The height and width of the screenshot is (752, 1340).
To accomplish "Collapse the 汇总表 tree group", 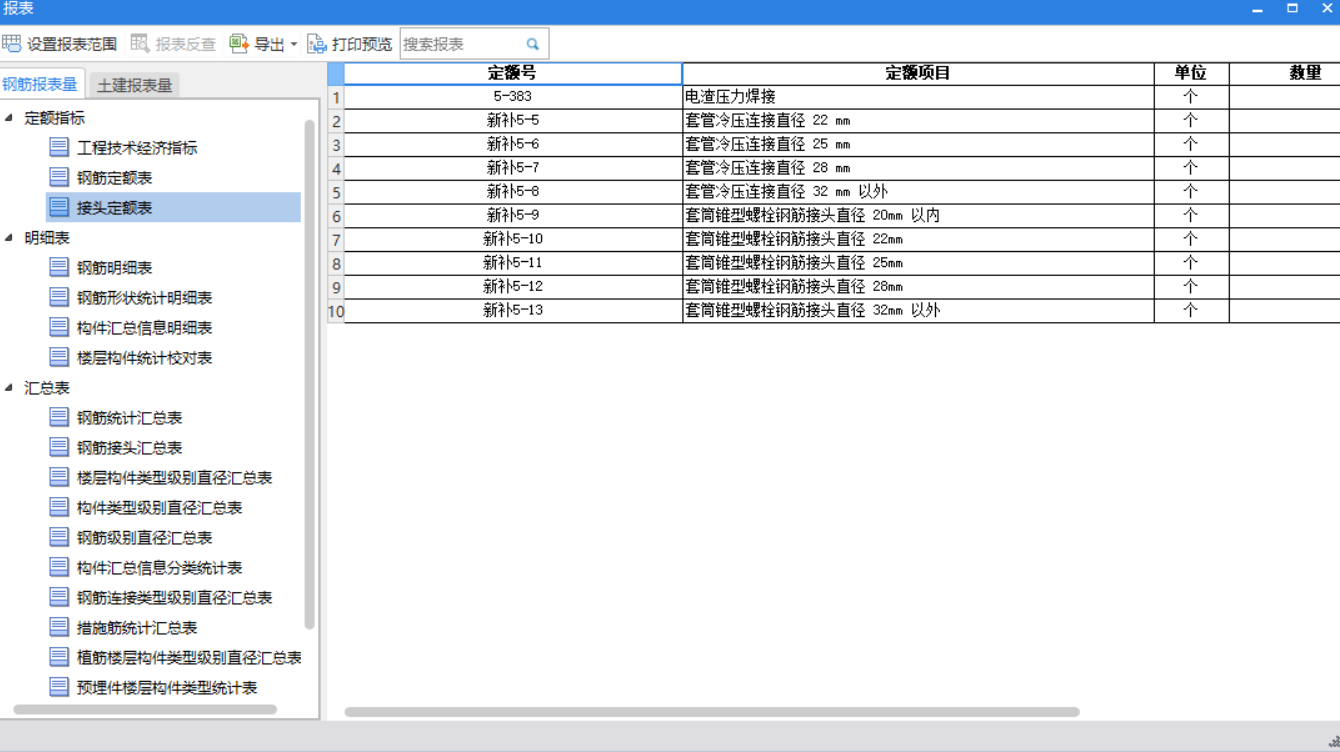I will point(9,387).
